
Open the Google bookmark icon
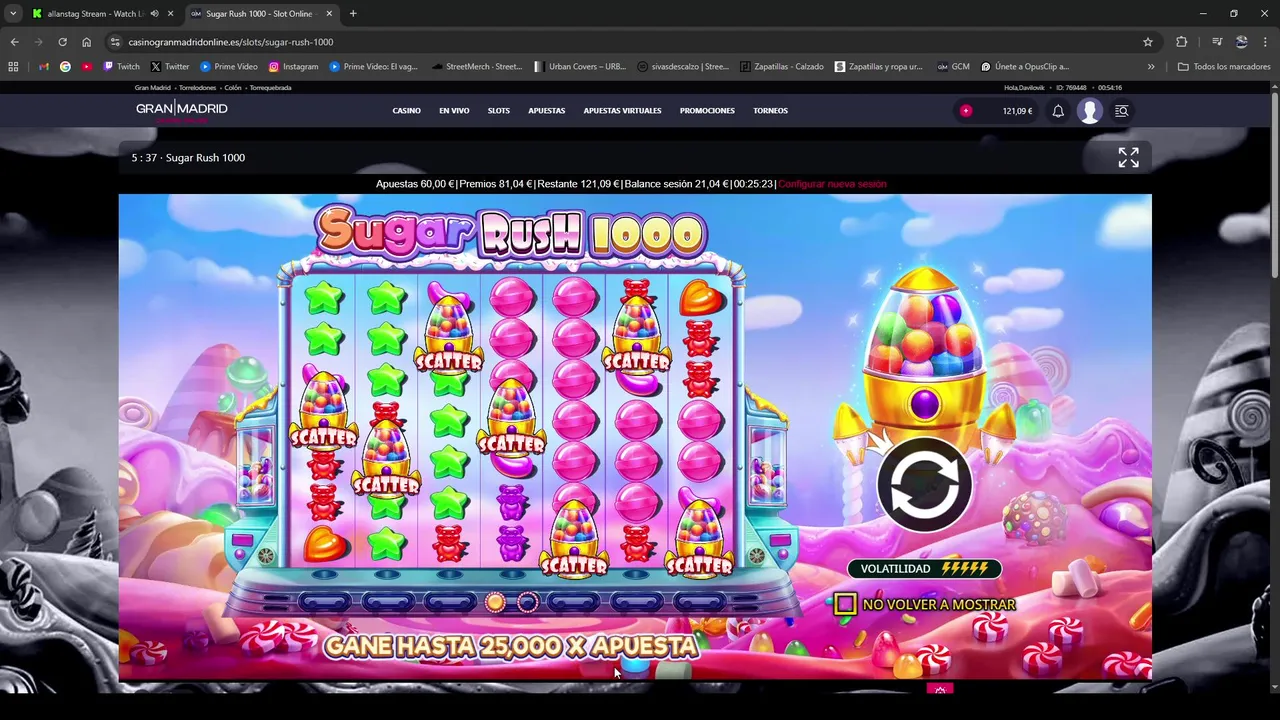click(x=65, y=67)
